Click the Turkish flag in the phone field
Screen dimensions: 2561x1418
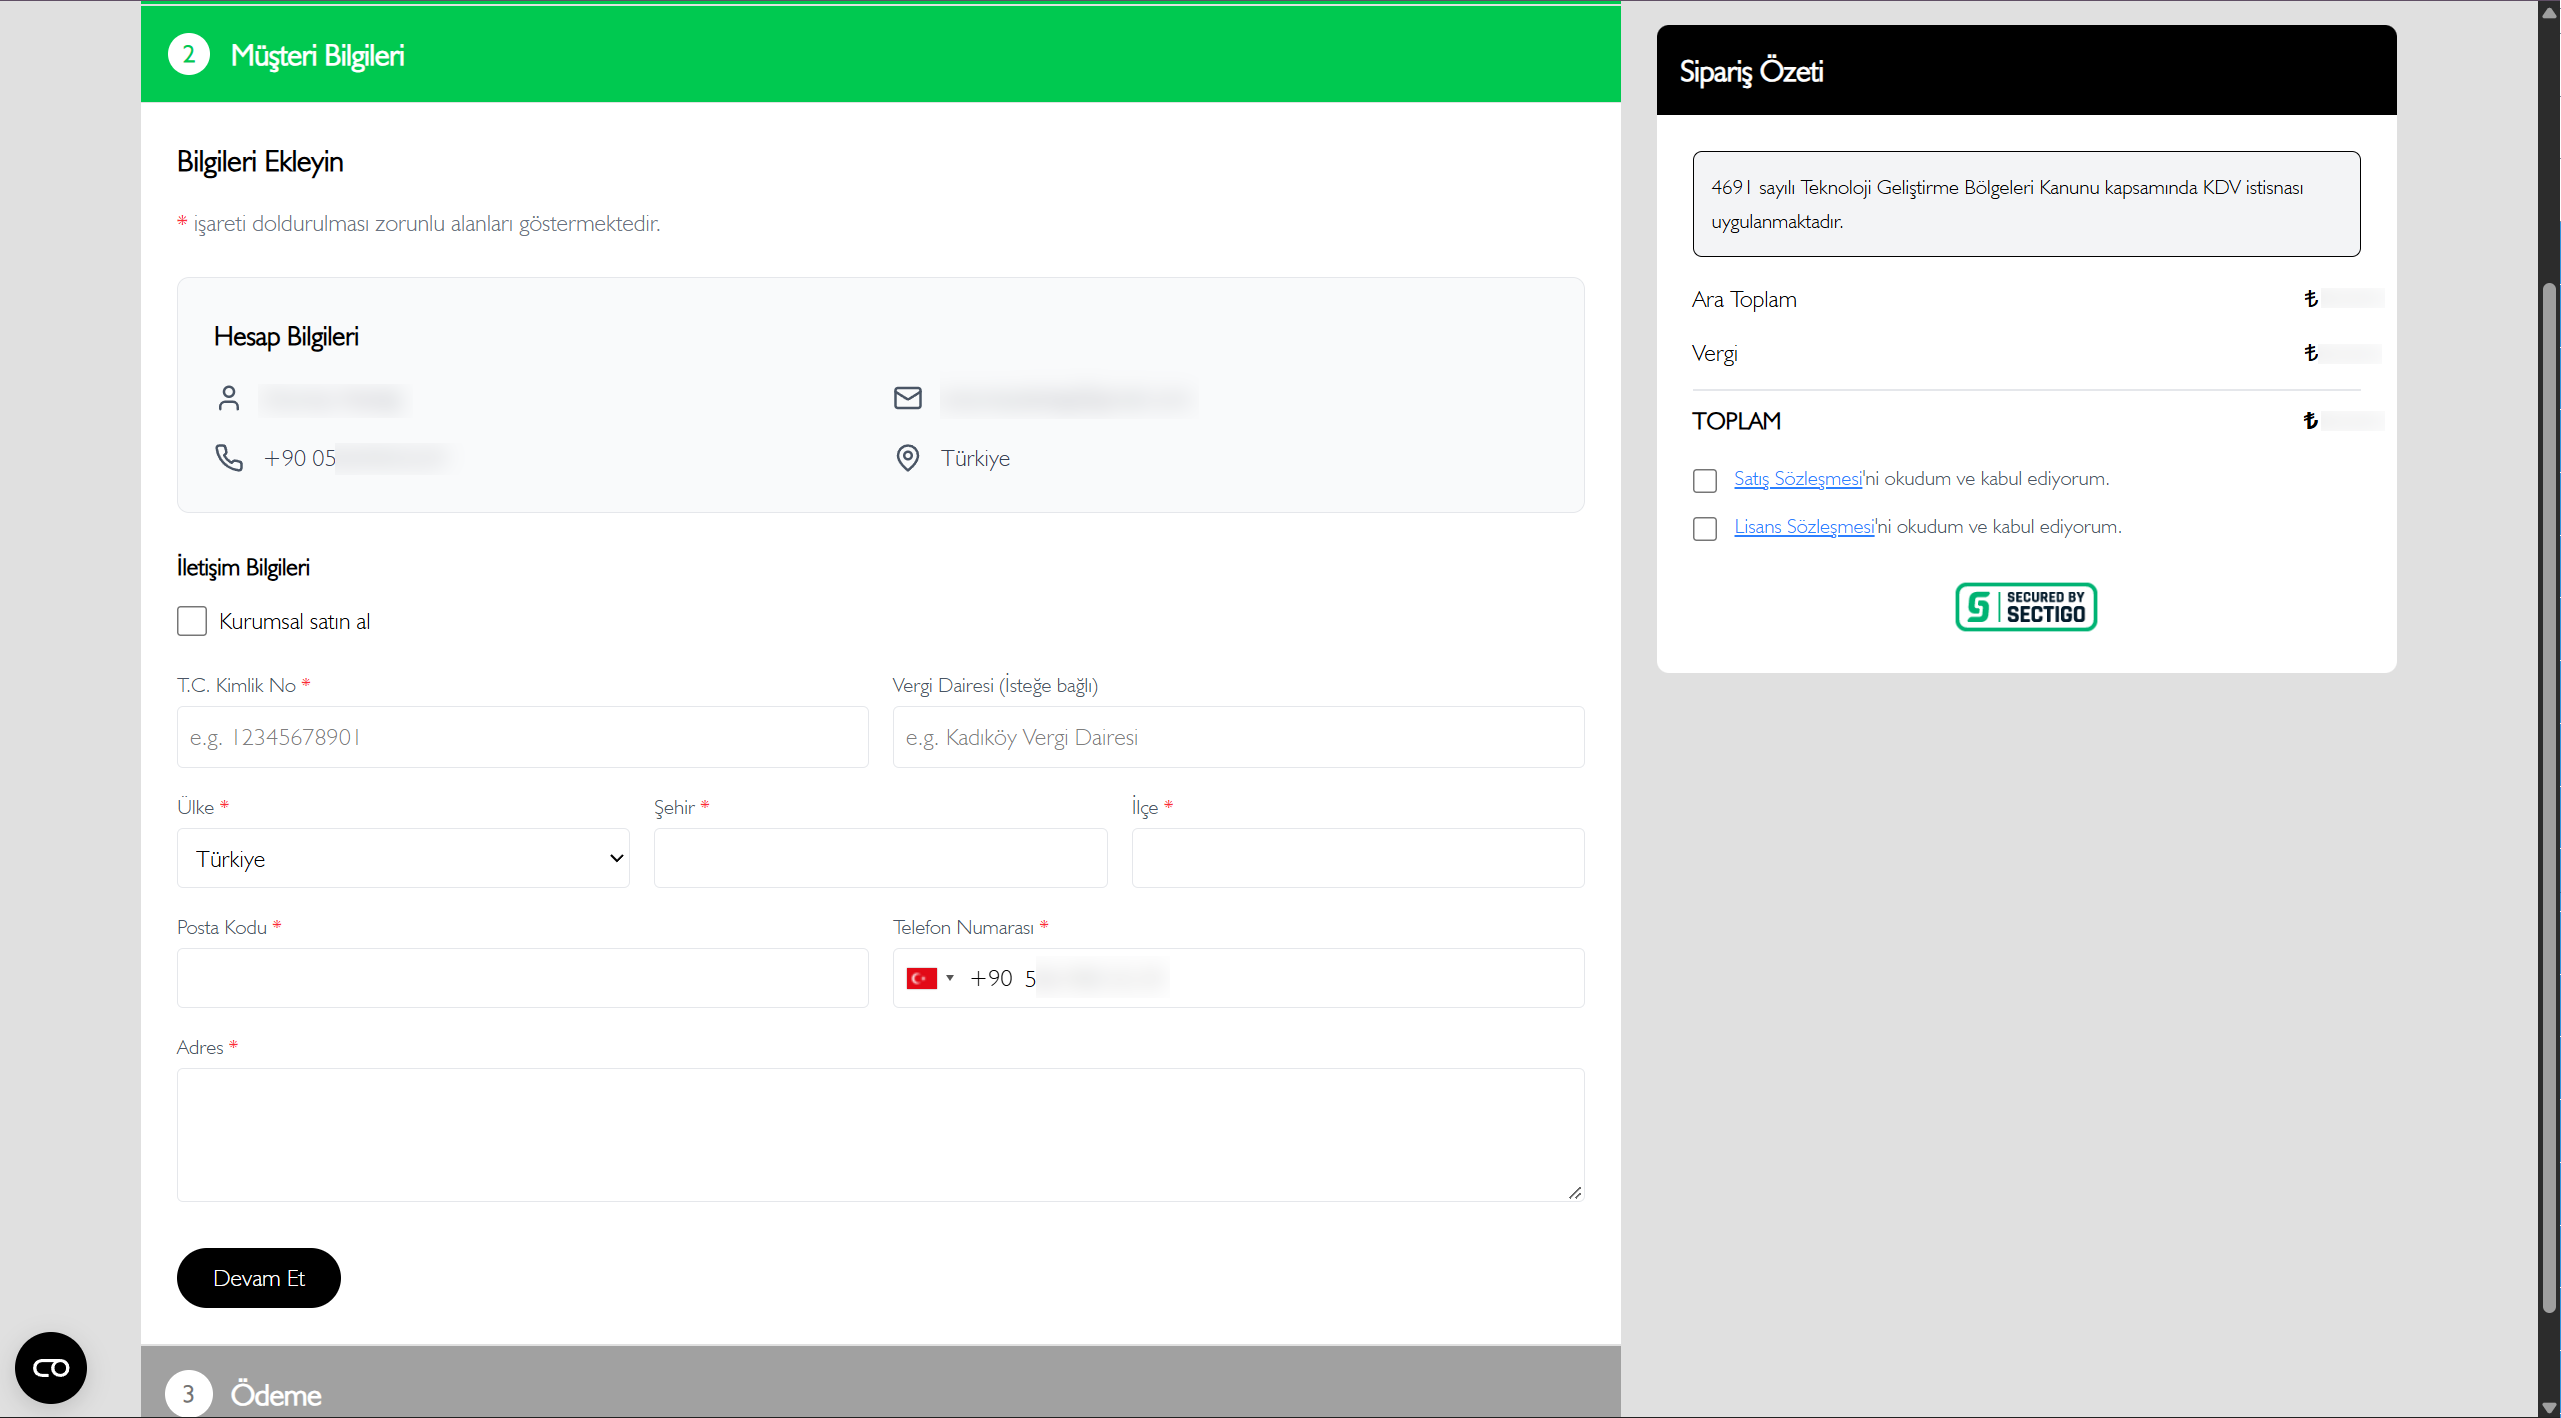coord(921,978)
